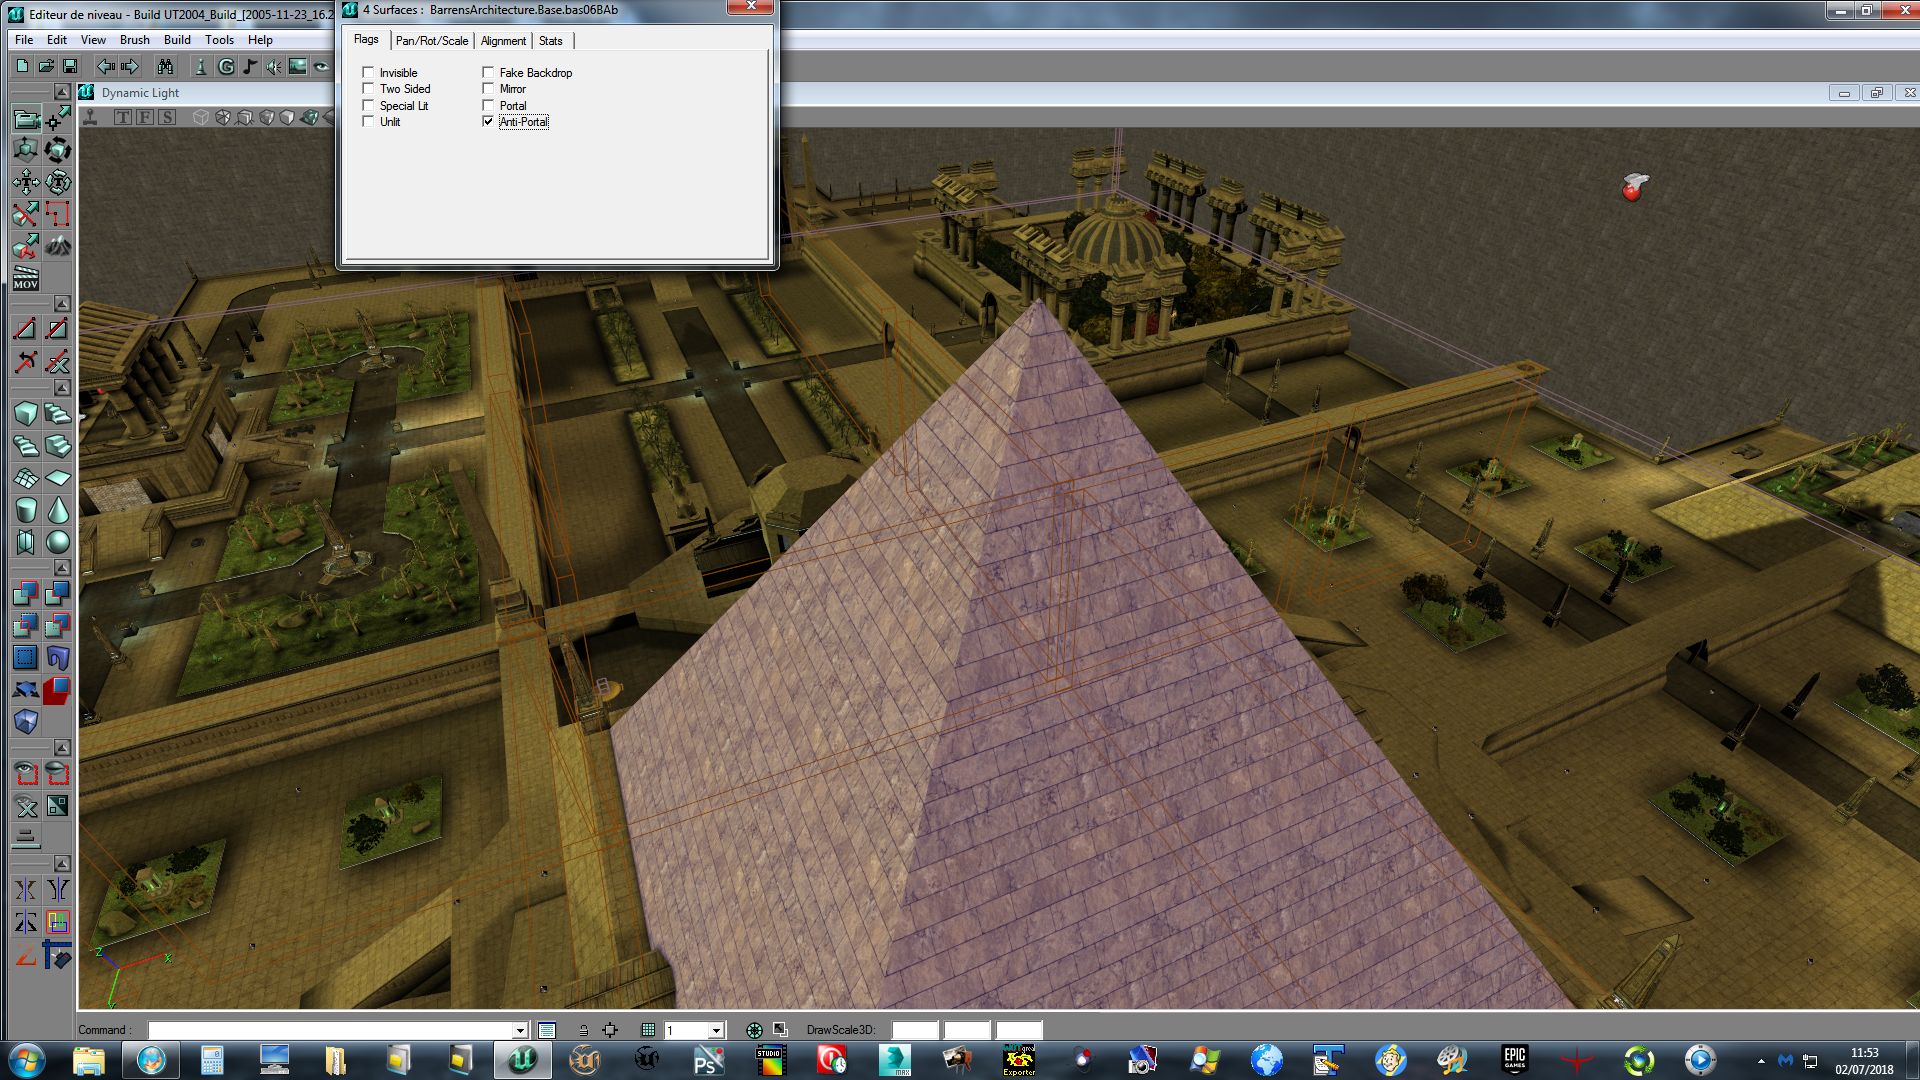Screen dimensions: 1920x1080
Task: Check the Fake Backdrop option
Action: click(488, 73)
